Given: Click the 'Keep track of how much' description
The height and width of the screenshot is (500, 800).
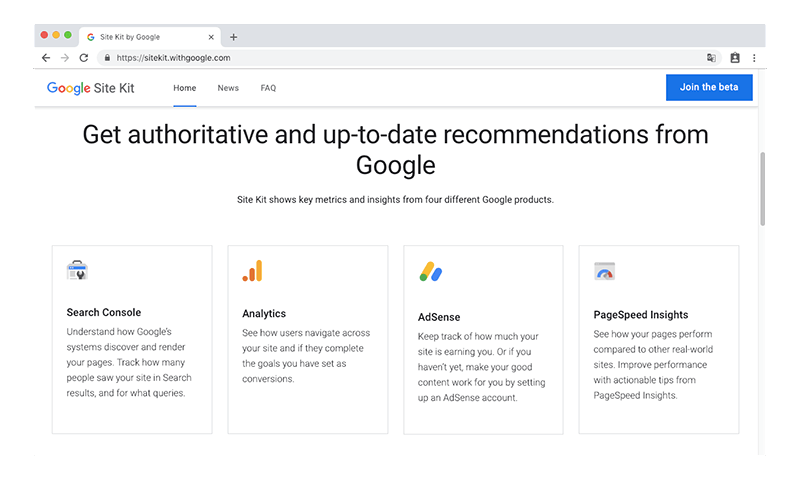Looking at the screenshot, I should click(x=482, y=367).
